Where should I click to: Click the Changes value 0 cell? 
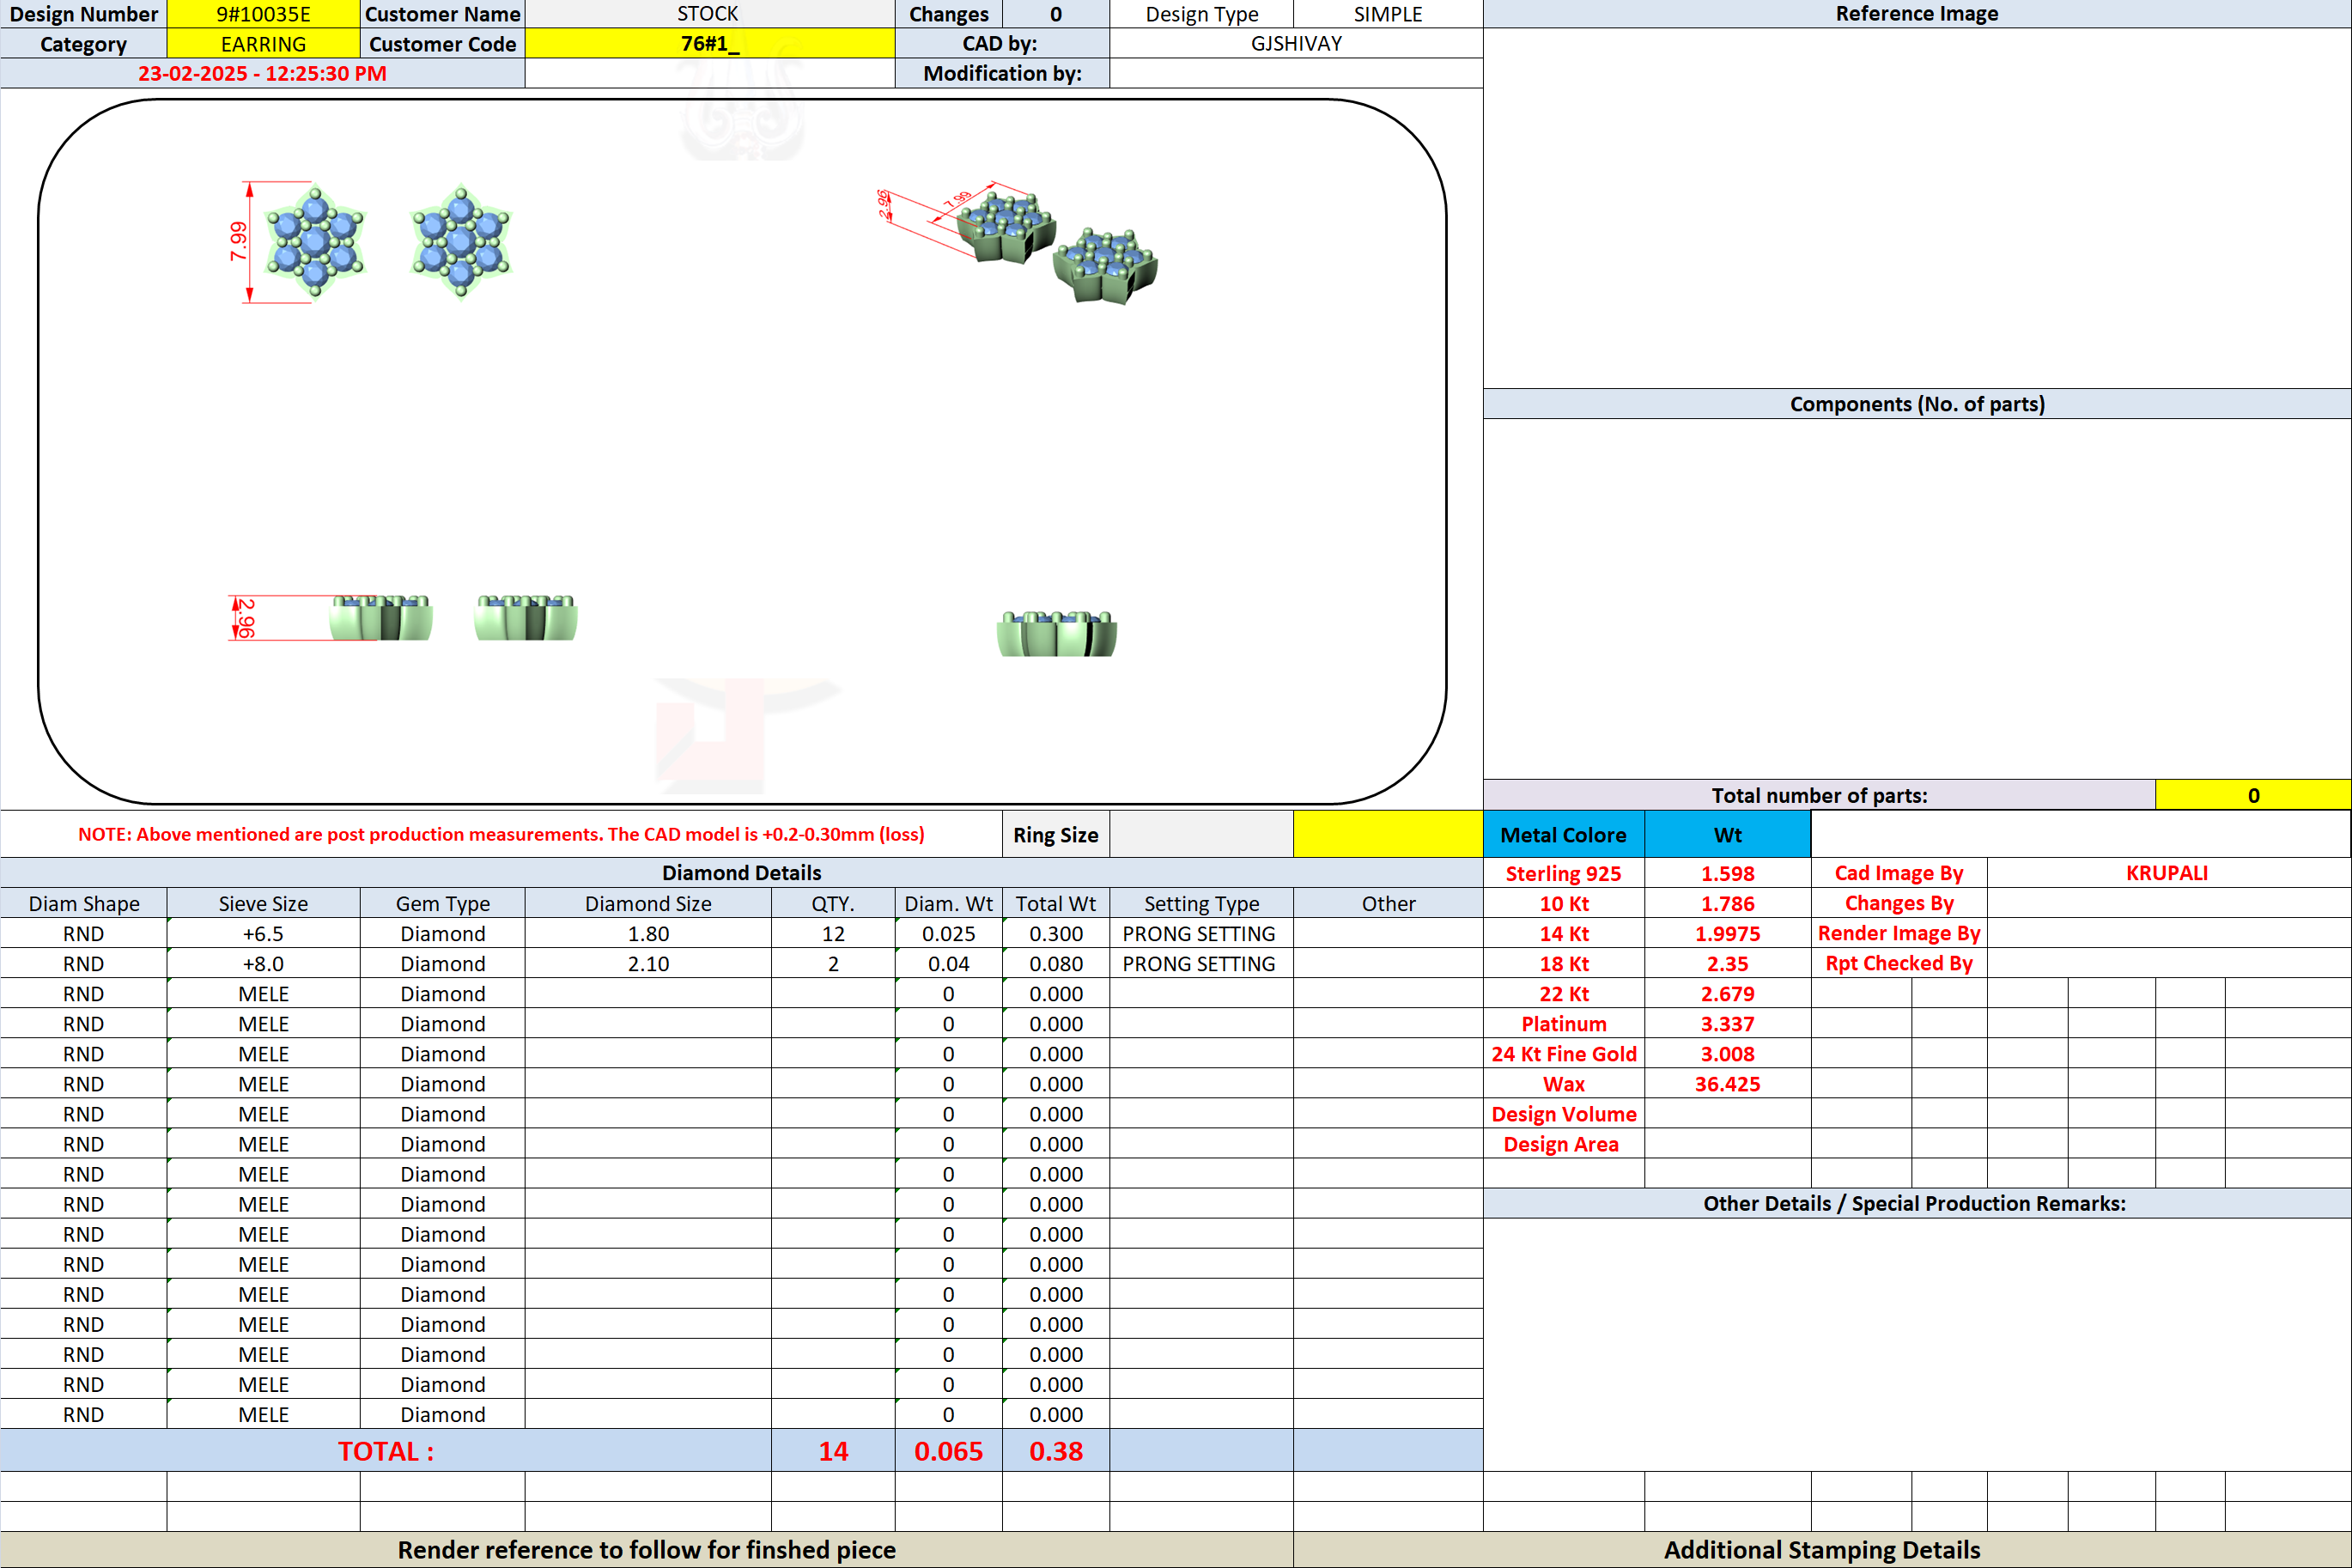1056,14
